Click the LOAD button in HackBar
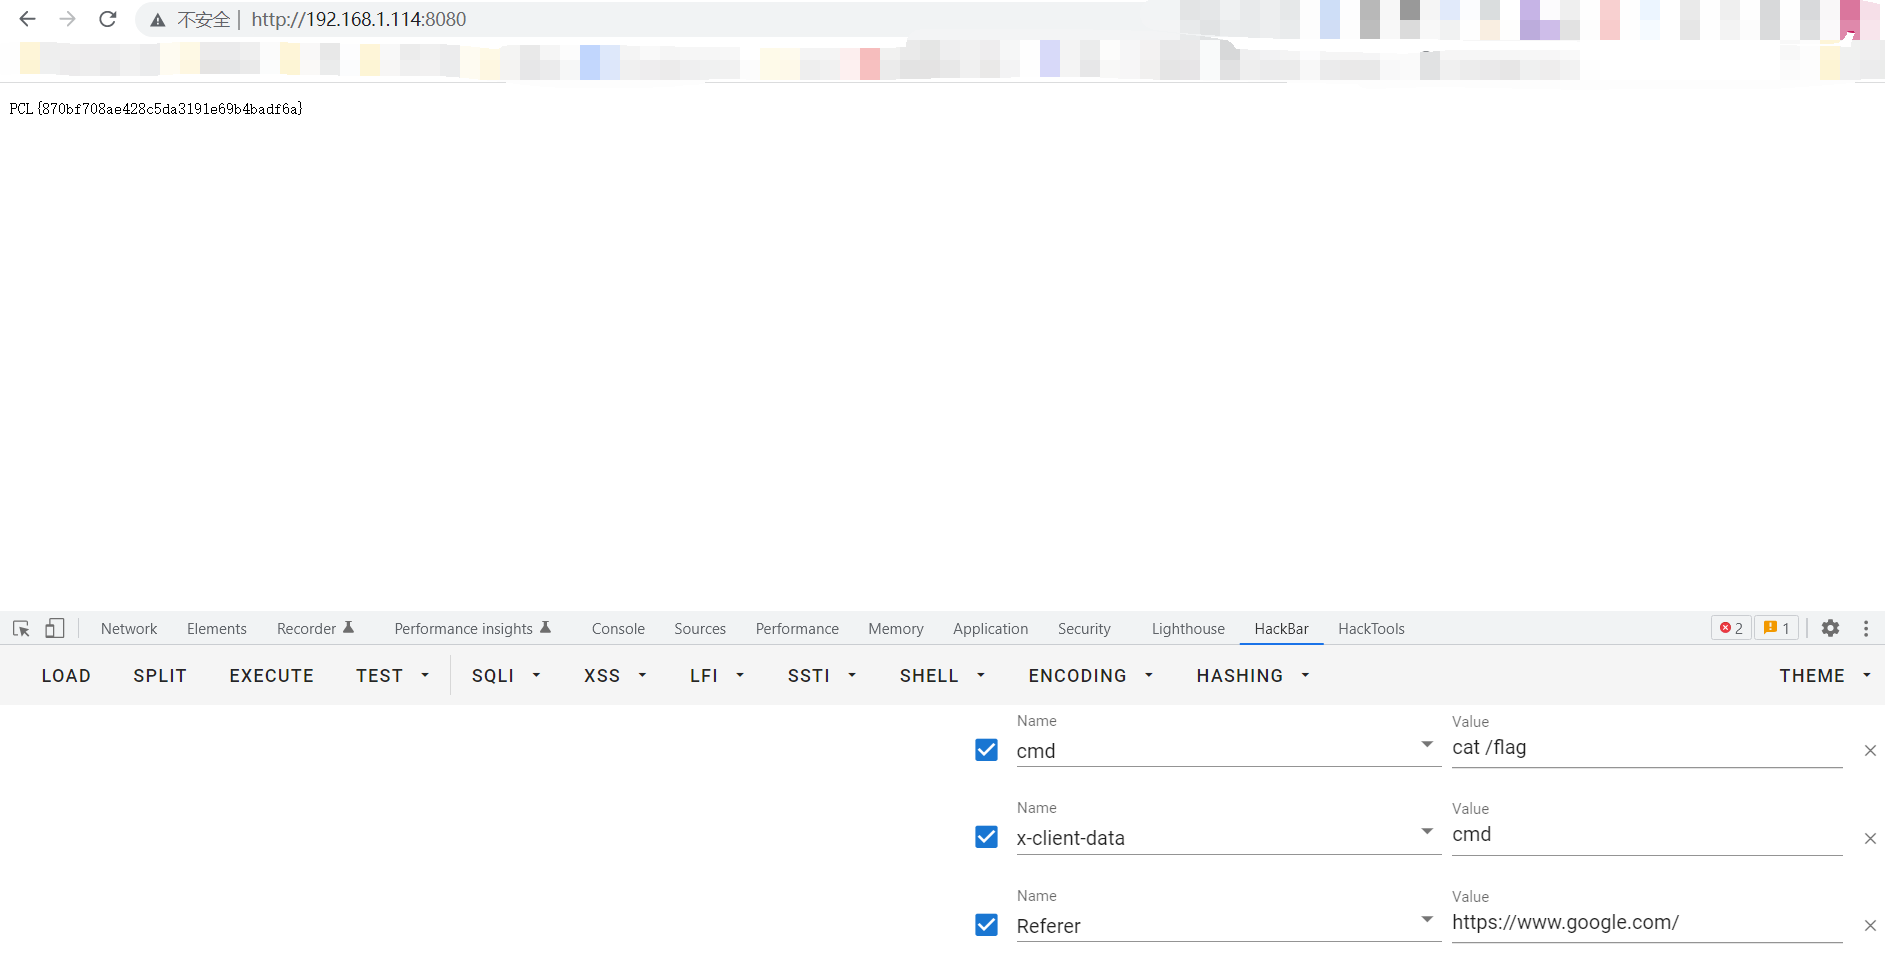The width and height of the screenshot is (1885, 969). 66,676
